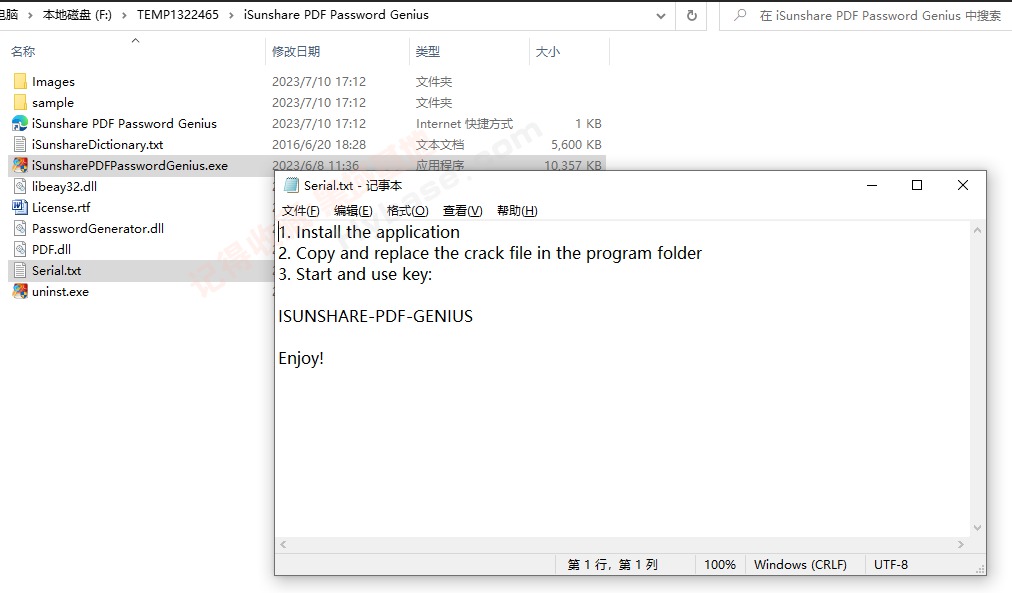This screenshot has height=593, width=1012.
Task: Click the 'Enjoy!' line in Notepad
Action: click(x=301, y=358)
